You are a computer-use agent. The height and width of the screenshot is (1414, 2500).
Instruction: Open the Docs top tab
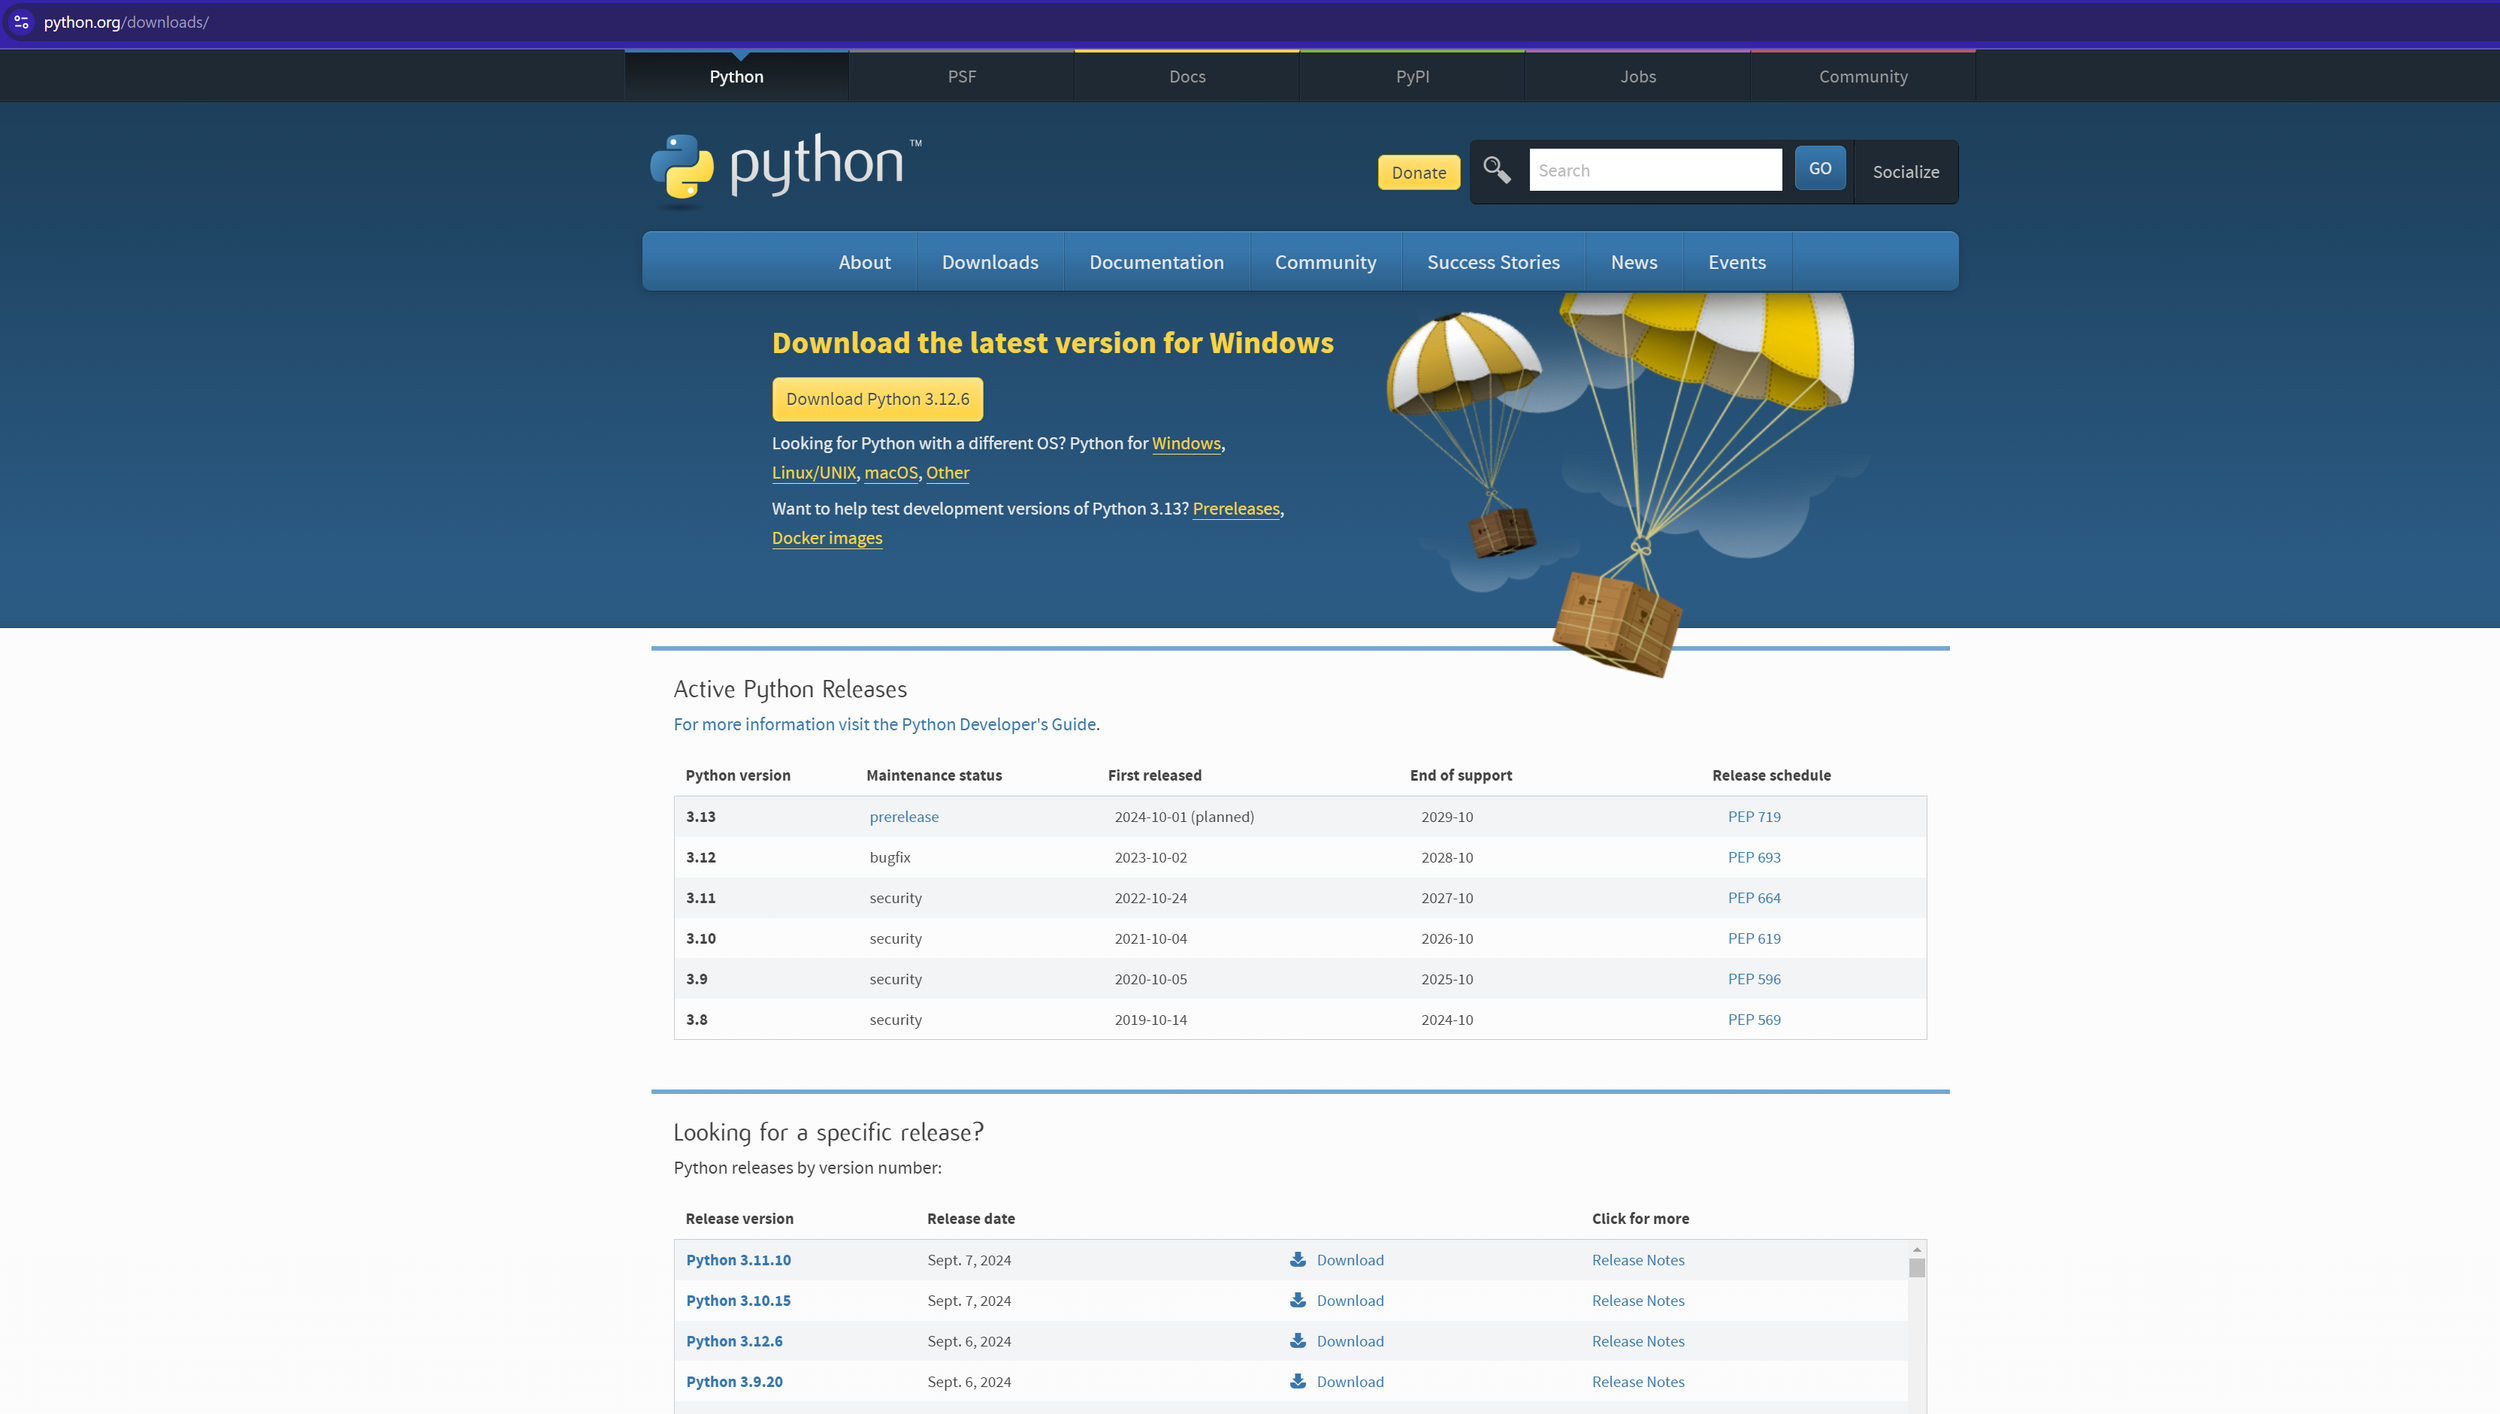1187,77
